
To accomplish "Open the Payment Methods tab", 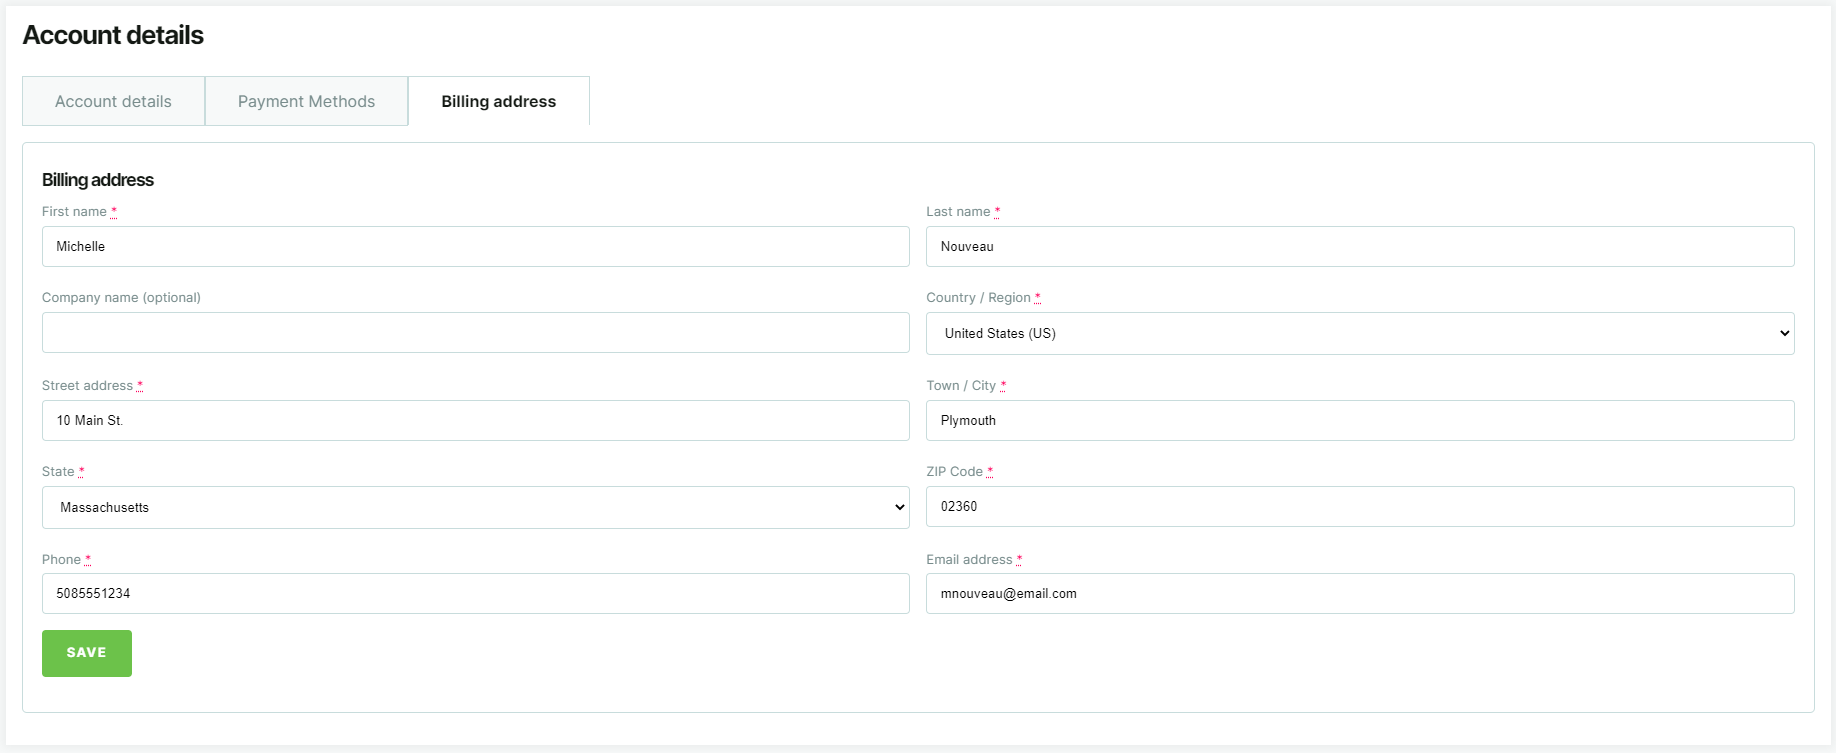I will 306,101.
